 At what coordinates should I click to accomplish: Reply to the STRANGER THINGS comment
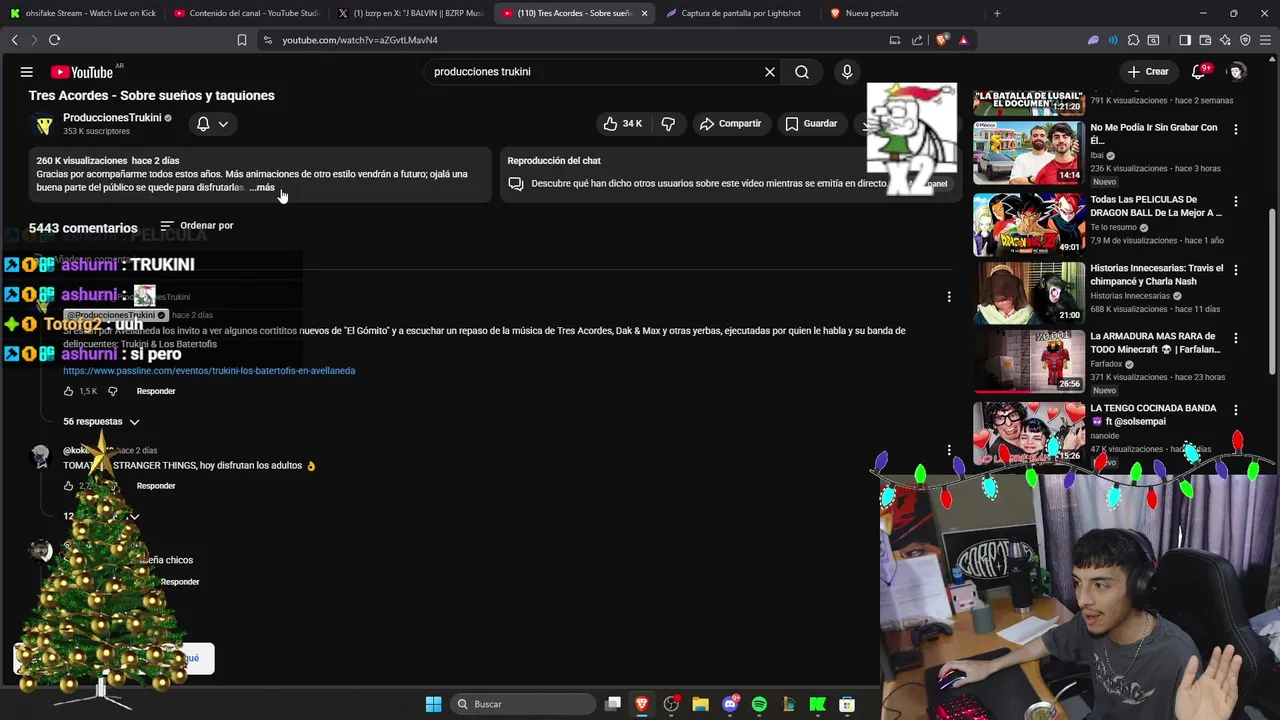156,486
